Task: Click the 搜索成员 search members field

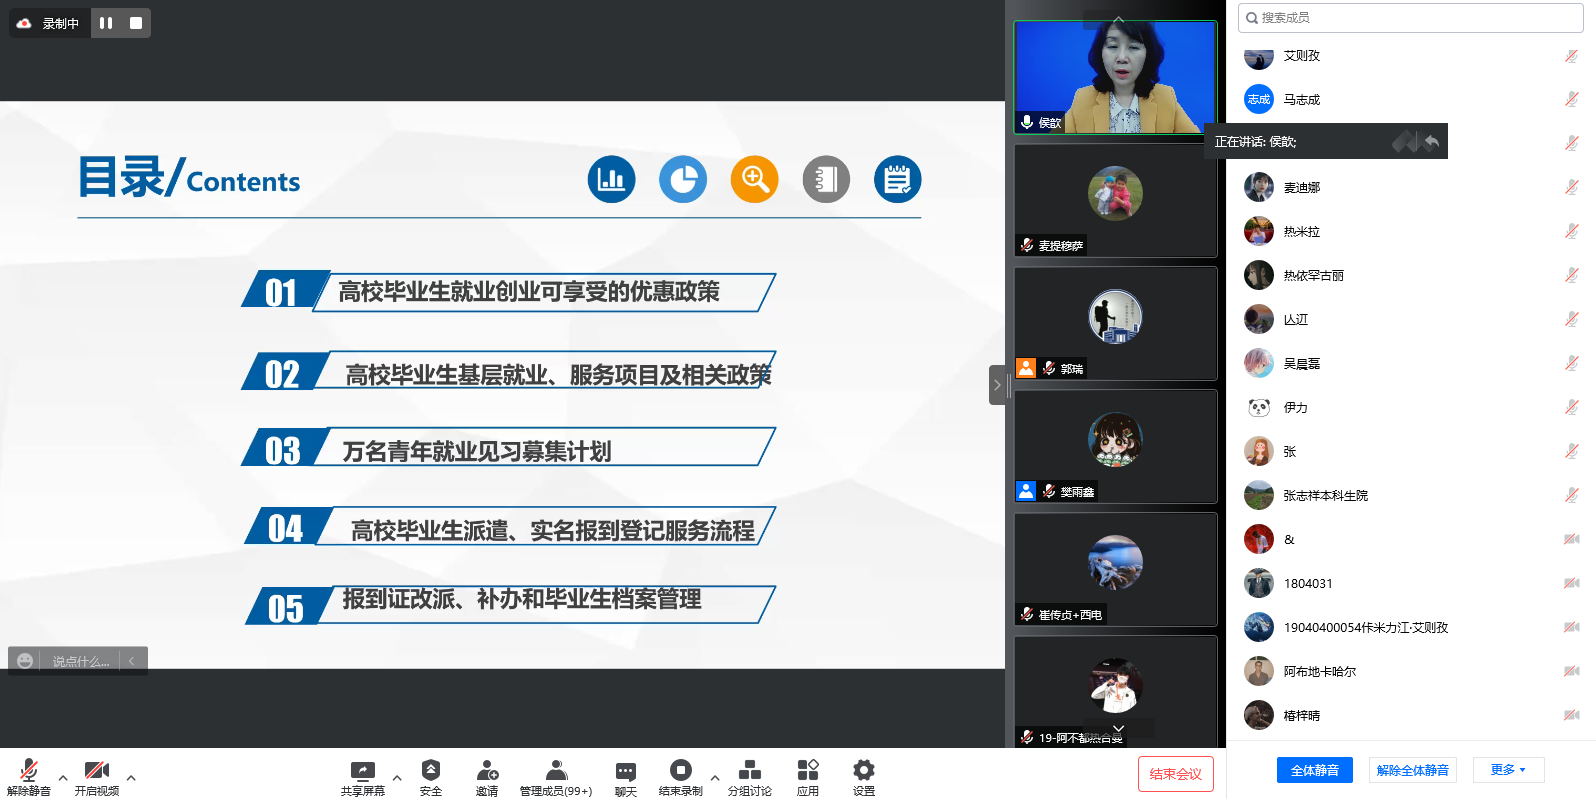Action: pyautogui.click(x=1410, y=18)
